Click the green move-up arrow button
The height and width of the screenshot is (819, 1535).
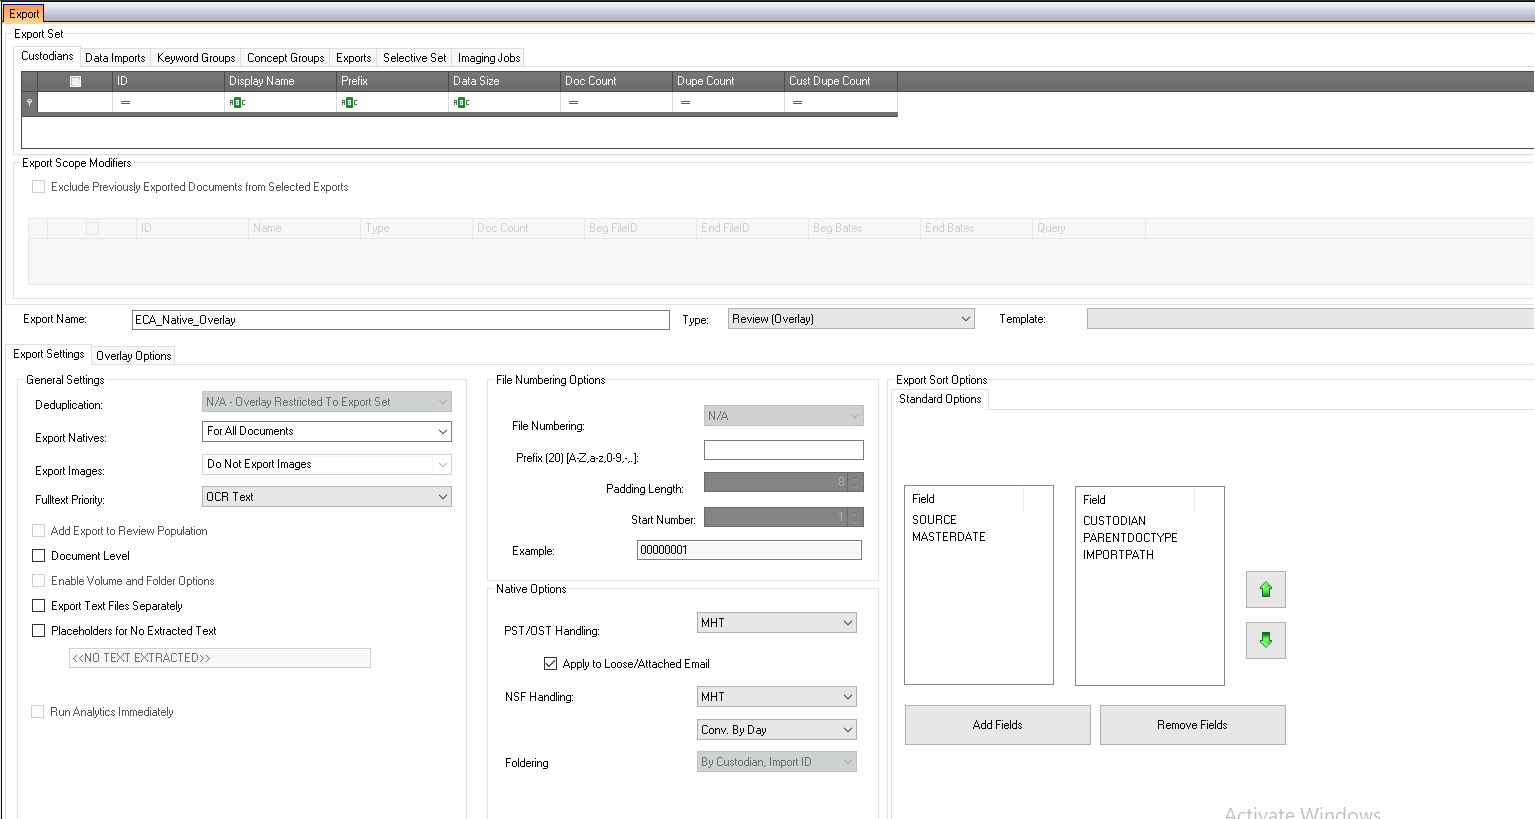coord(1265,589)
